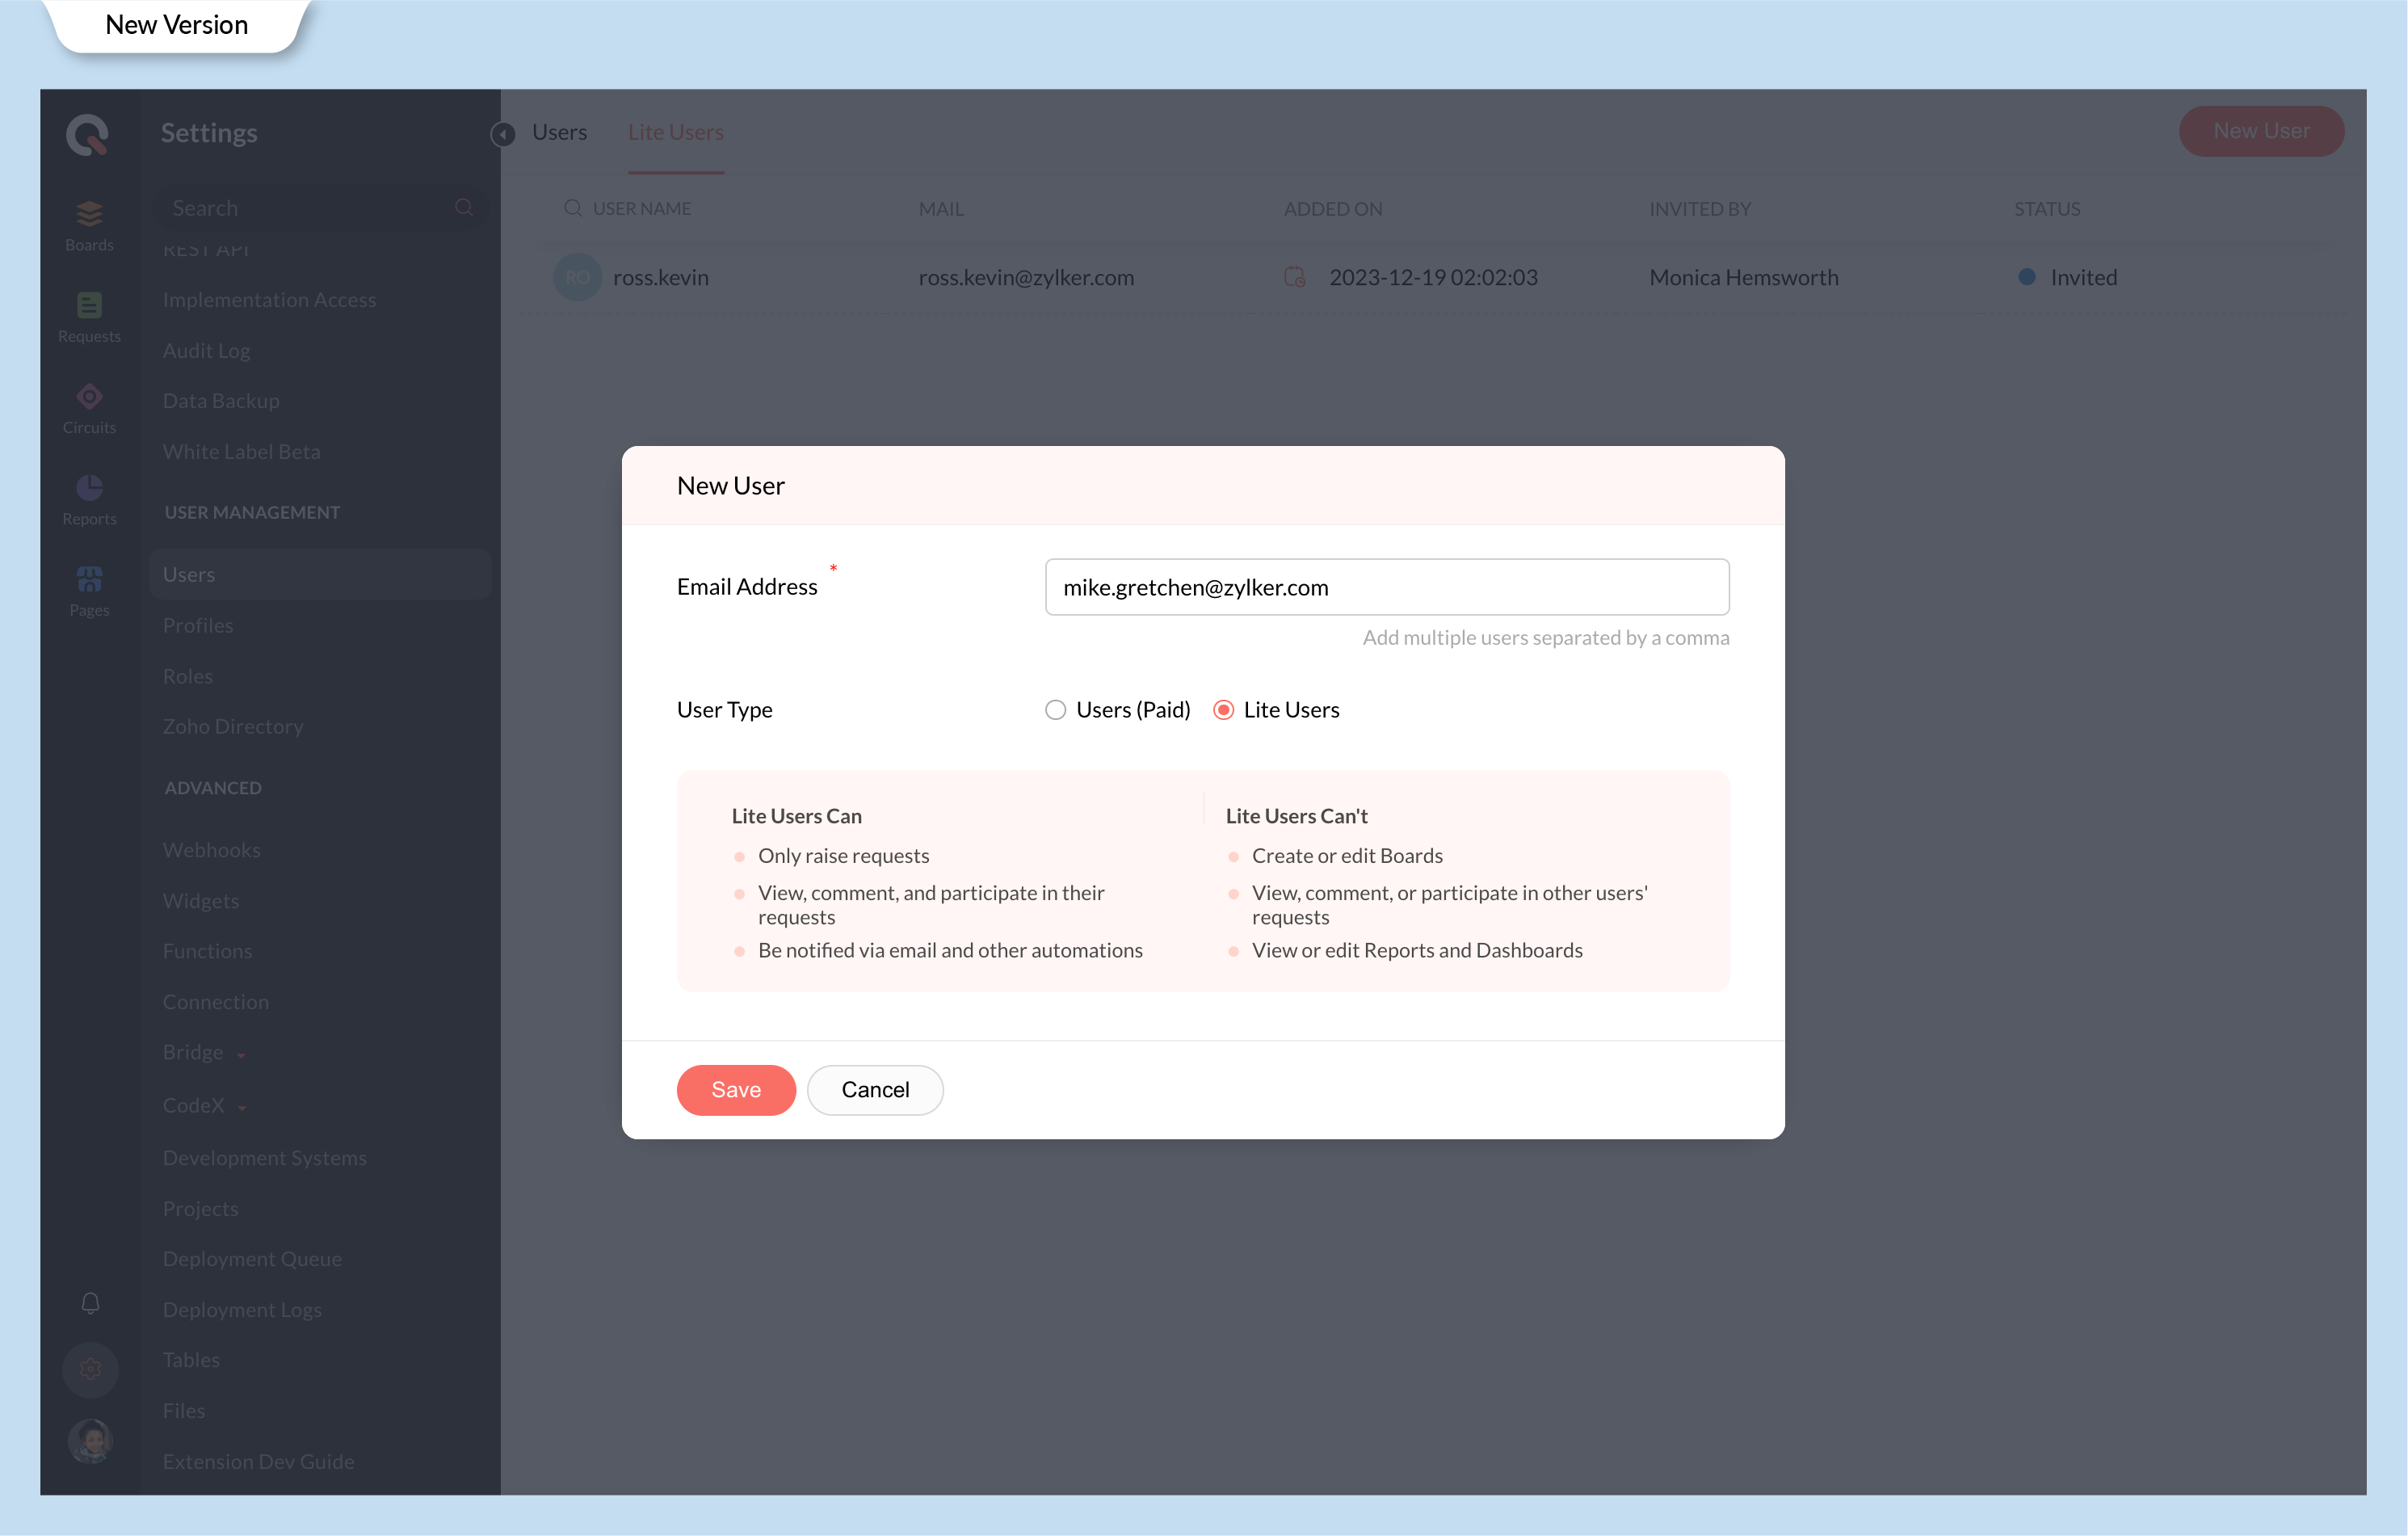Image resolution: width=2408 pixels, height=1536 pixels.
Task: Open Profiles in User Management
Action: pyautogui.click(x=198, y=625)
